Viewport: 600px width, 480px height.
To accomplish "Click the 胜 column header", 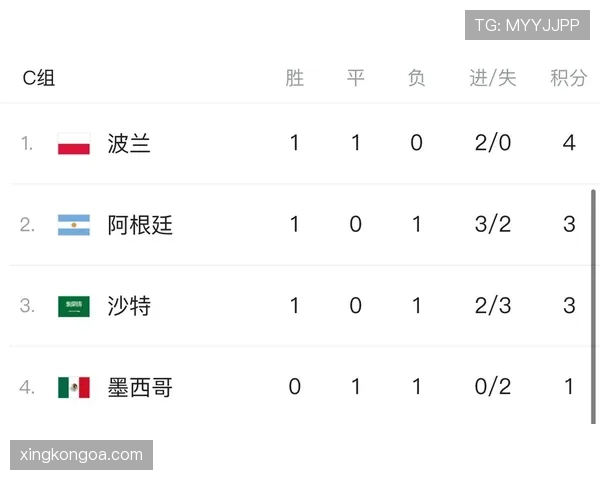I will 295,78.
